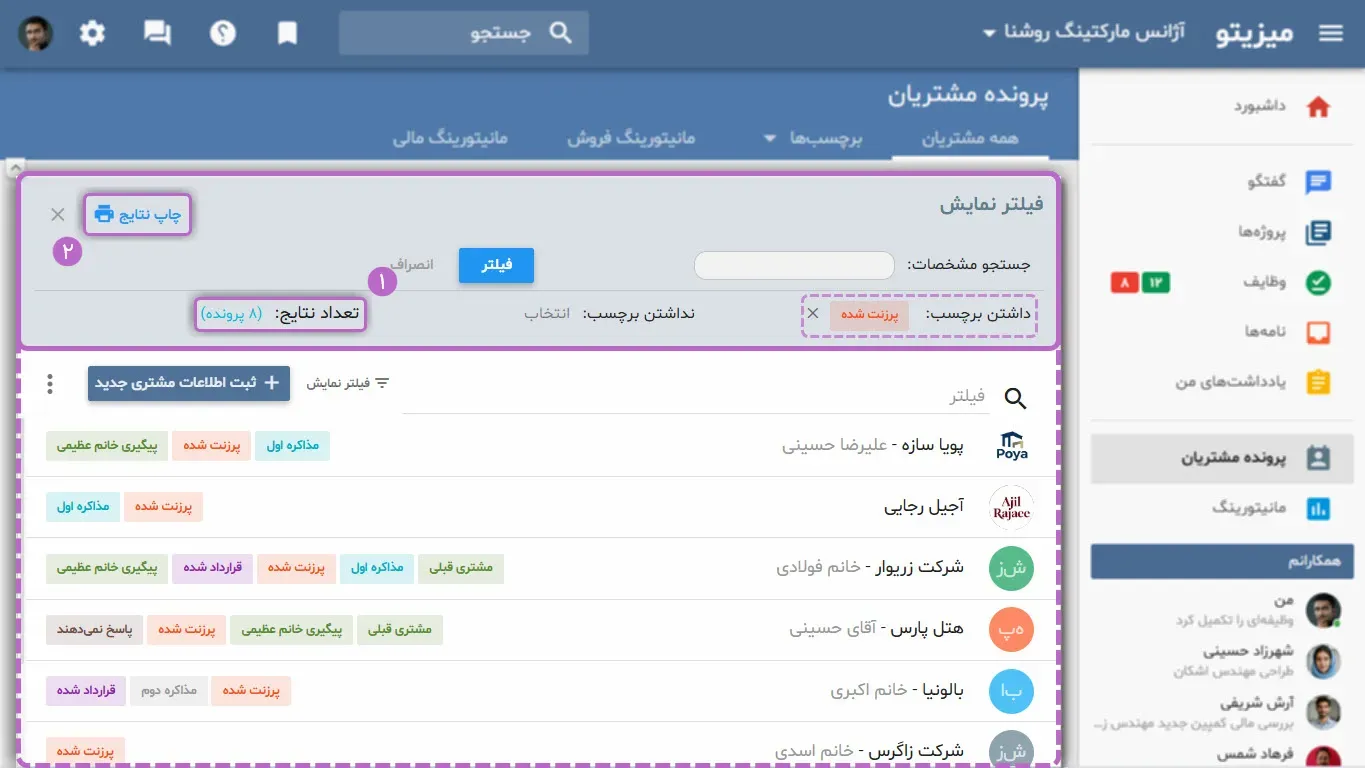
Task: Click the مذاکره دوم tag on بالونیا
Action: click(x=168, y=691)
